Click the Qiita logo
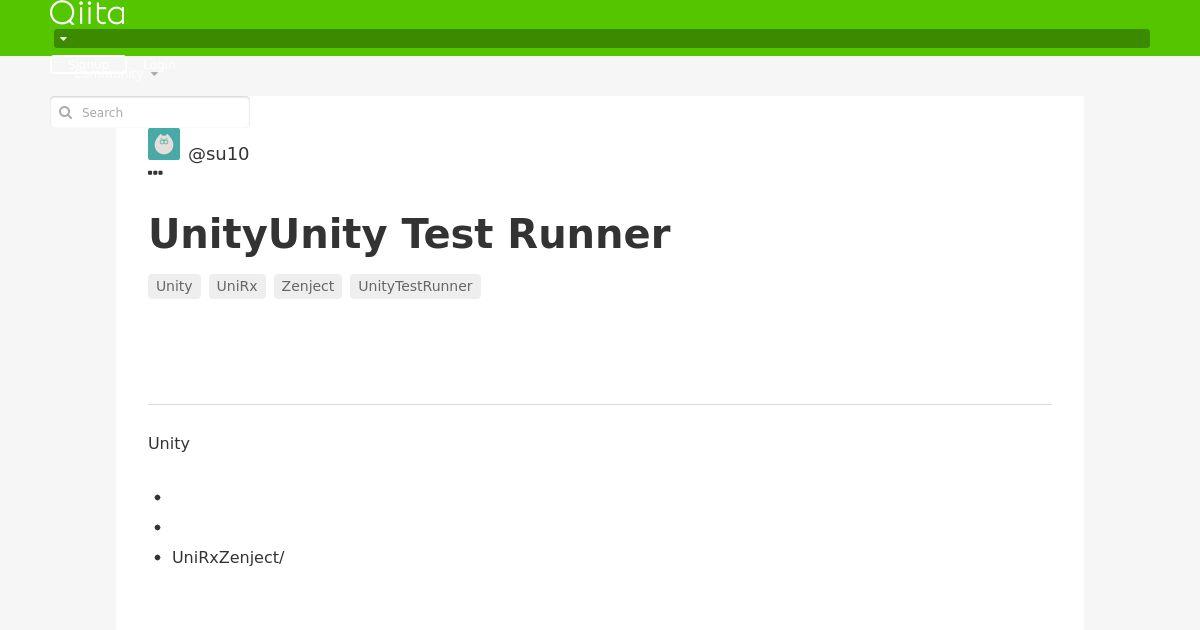 coord(87,13)
